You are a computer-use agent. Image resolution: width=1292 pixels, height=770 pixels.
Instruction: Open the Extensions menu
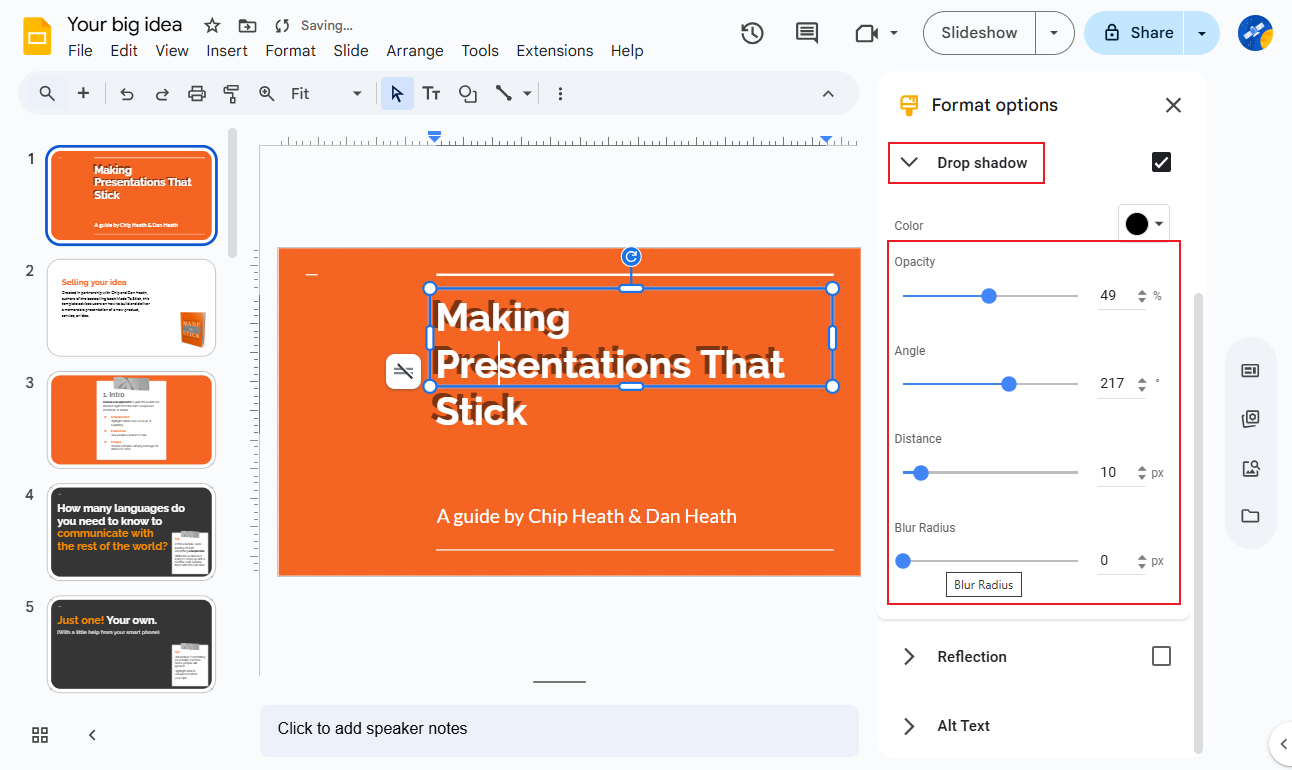tap(554, 50)
